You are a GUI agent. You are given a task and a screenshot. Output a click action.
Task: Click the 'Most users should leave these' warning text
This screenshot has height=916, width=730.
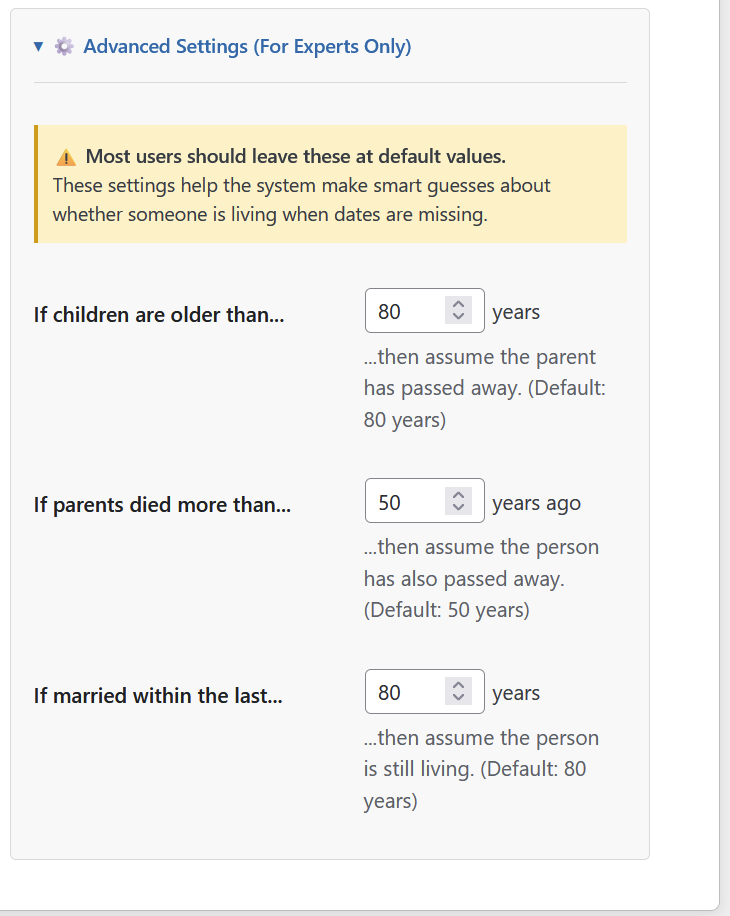coord(295,156)
